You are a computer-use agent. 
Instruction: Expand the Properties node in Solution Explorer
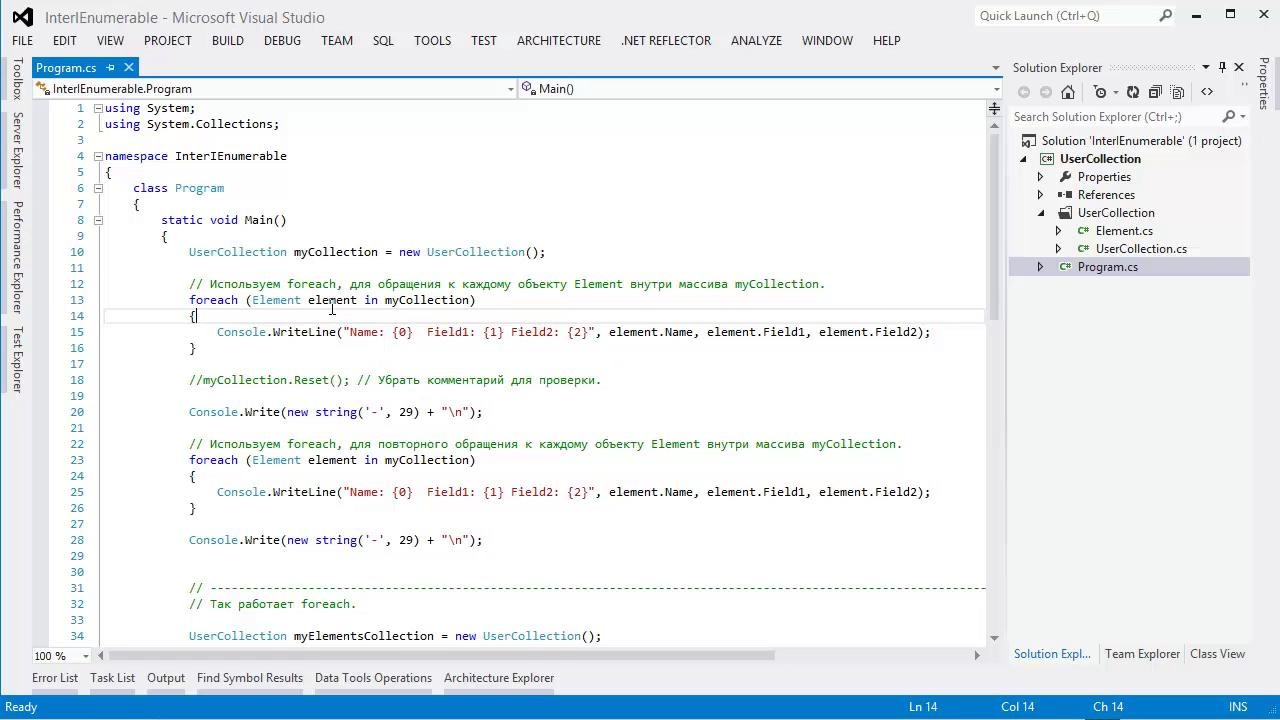pyautogui.click(x=1040, y=177)
